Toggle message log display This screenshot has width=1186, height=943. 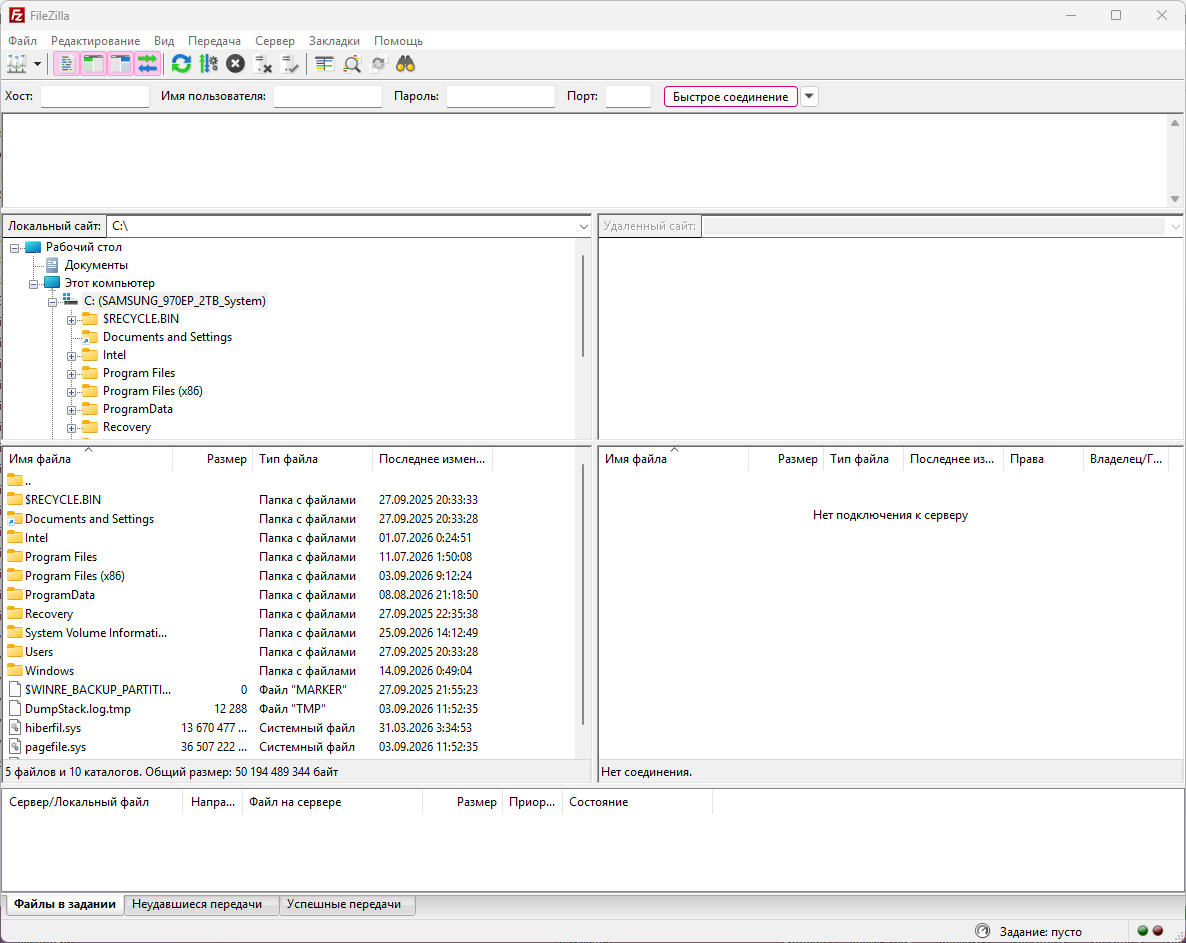point(67,64)
